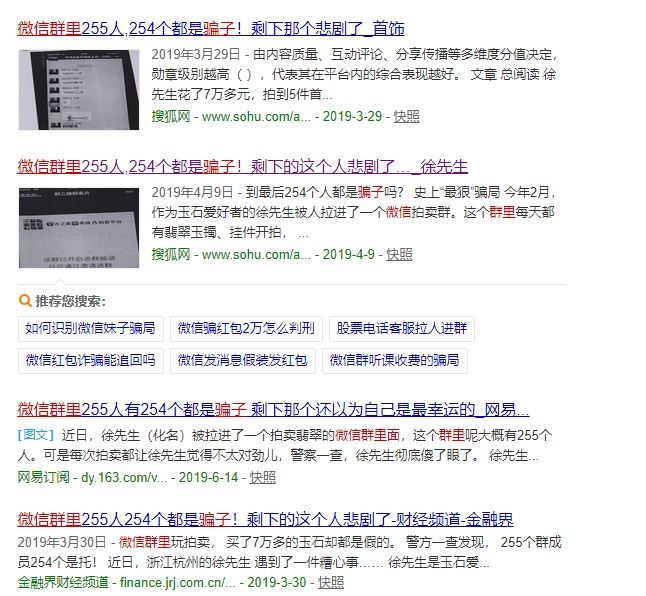Search suggestion 股票电话客服拉人进群
This screenshot has width=646, height=596.
[x=402, y=329]
